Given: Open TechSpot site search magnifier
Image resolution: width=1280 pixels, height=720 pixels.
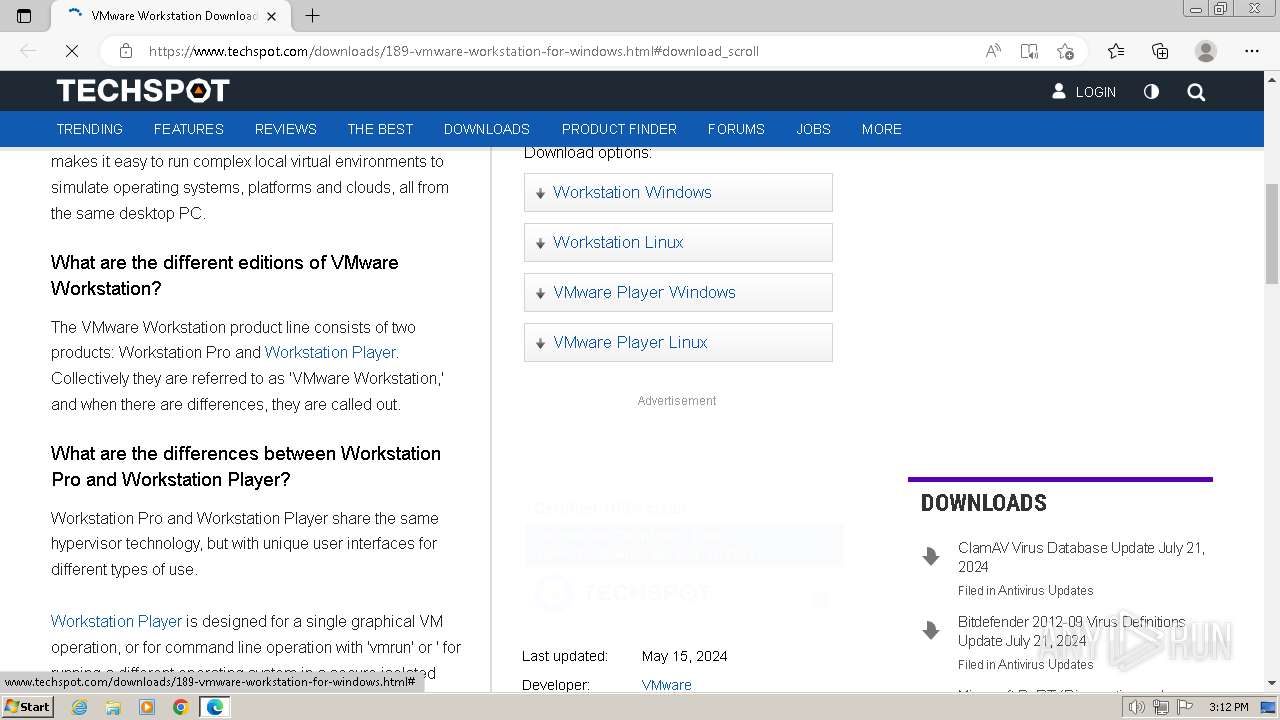Looking at the screenshot, I should 1196,92.
